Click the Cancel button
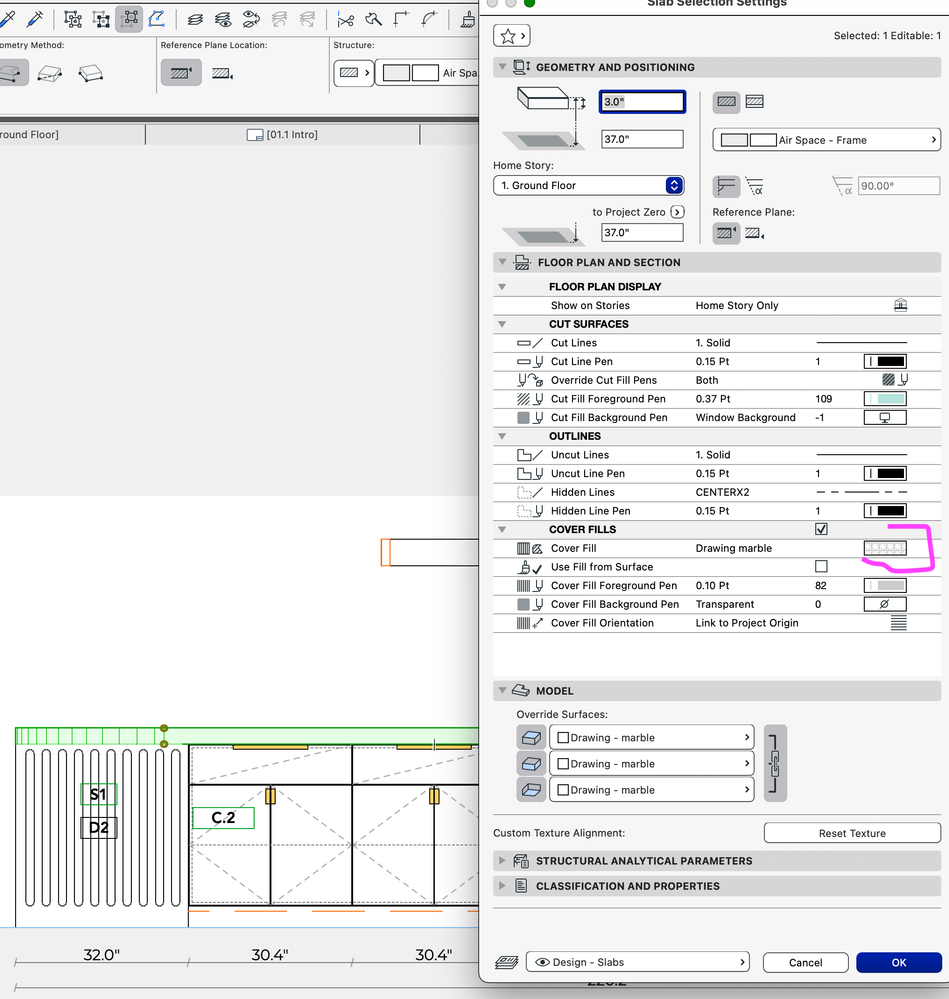 coord(806,962)
